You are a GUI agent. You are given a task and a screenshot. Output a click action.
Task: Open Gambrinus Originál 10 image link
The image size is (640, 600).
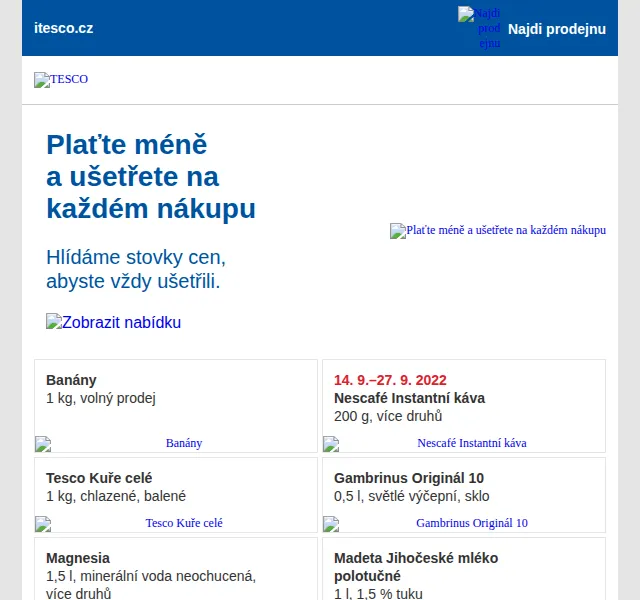(x=464, y=523)
